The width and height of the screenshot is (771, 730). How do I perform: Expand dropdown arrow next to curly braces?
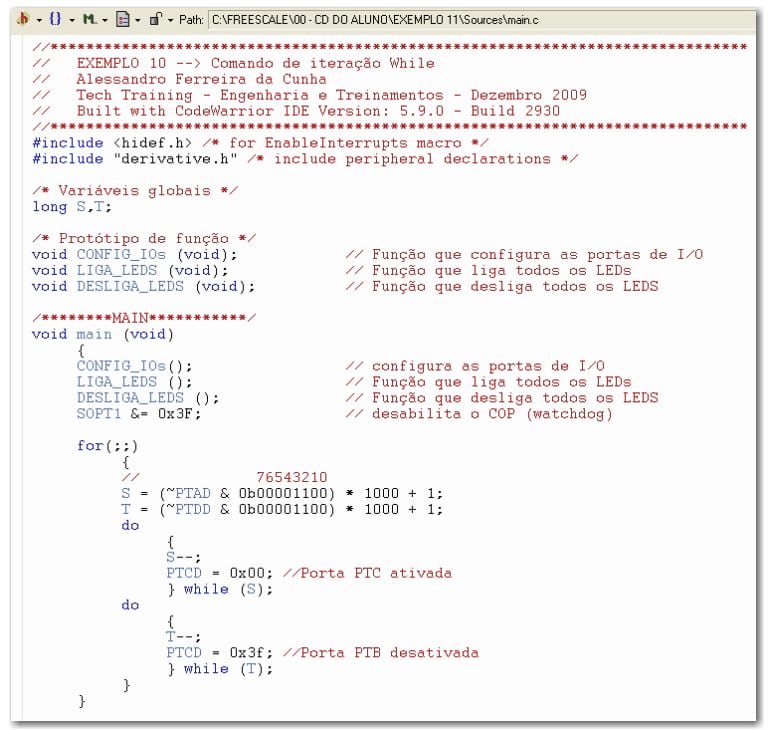click(71, 19)
